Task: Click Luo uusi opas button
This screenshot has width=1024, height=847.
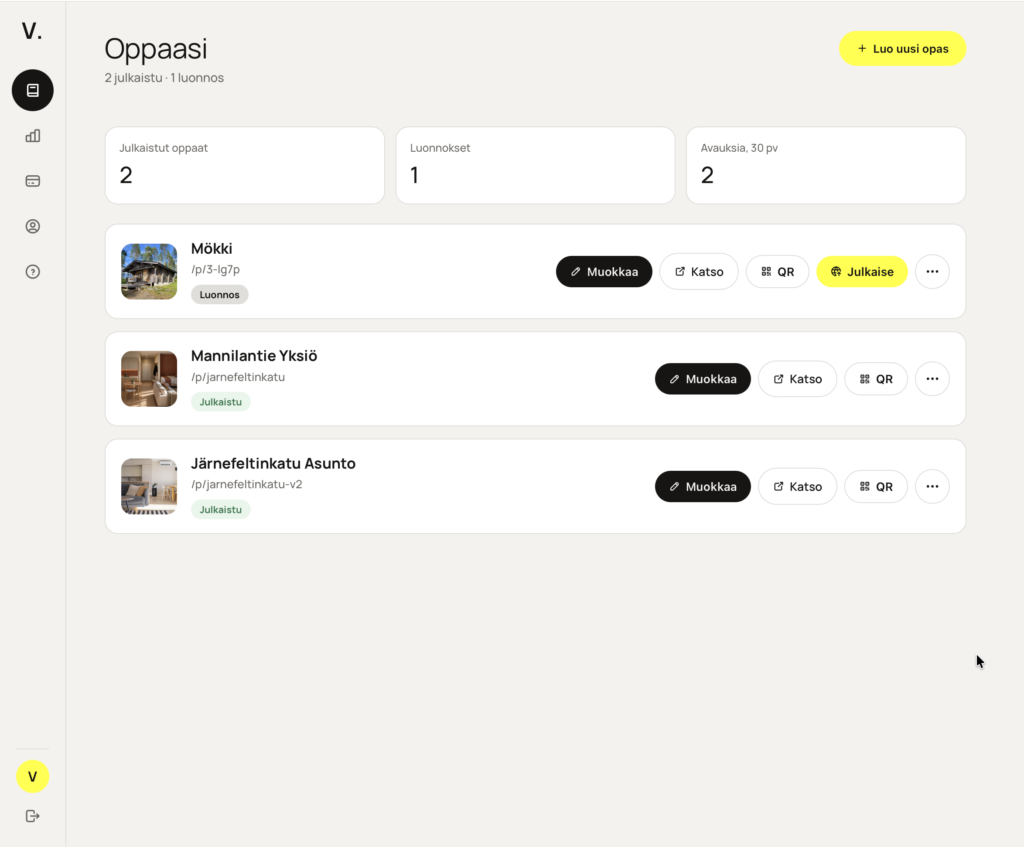Action: [x=903, y=49]
